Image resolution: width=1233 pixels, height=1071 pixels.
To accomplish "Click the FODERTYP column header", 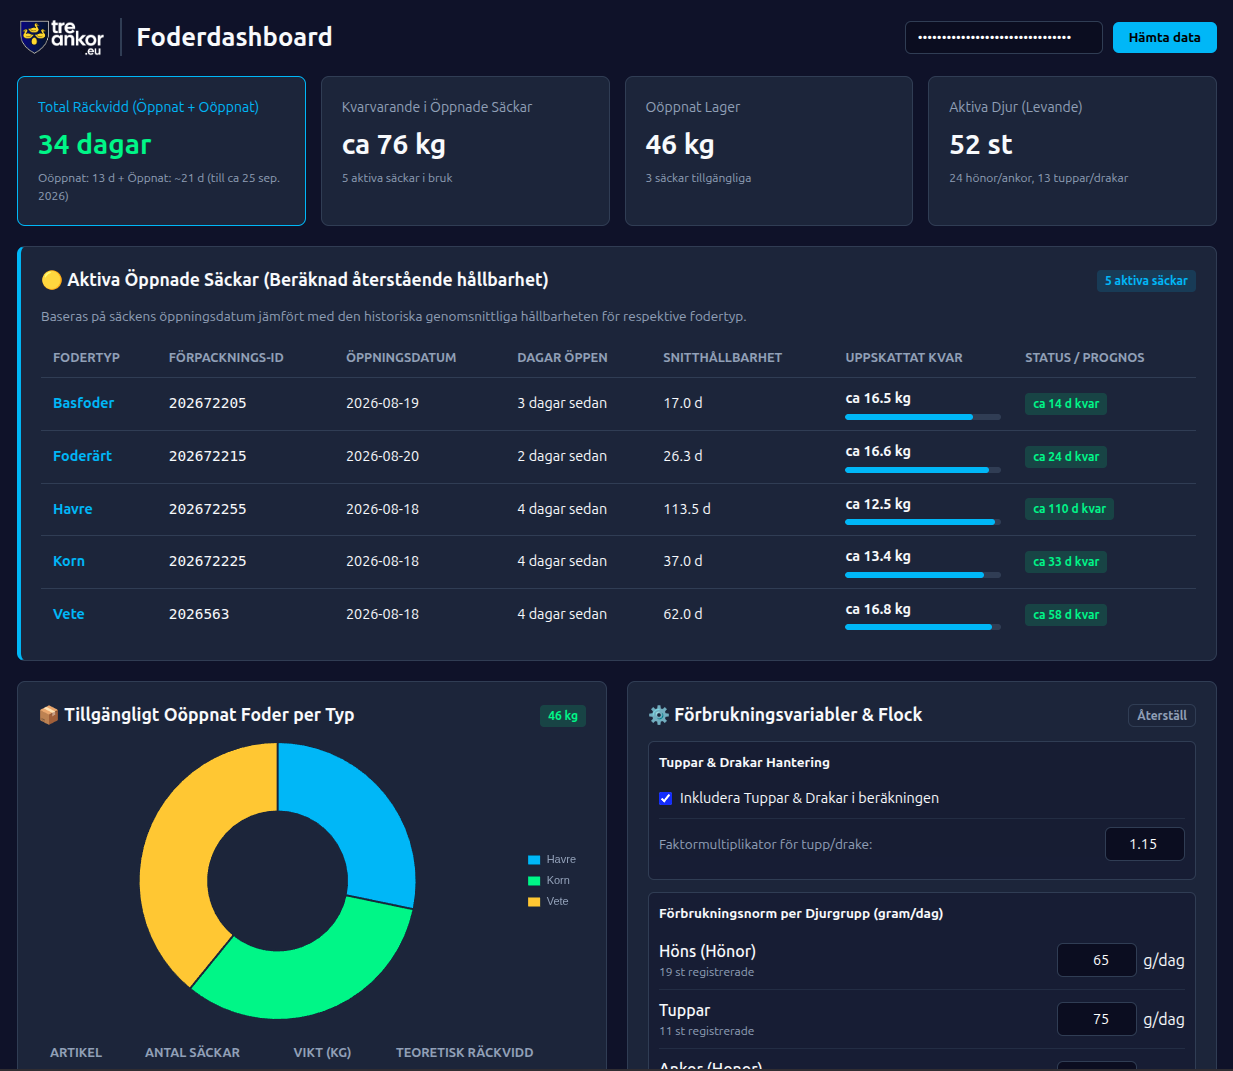I will pyautogui.click(x=86, y=357).
